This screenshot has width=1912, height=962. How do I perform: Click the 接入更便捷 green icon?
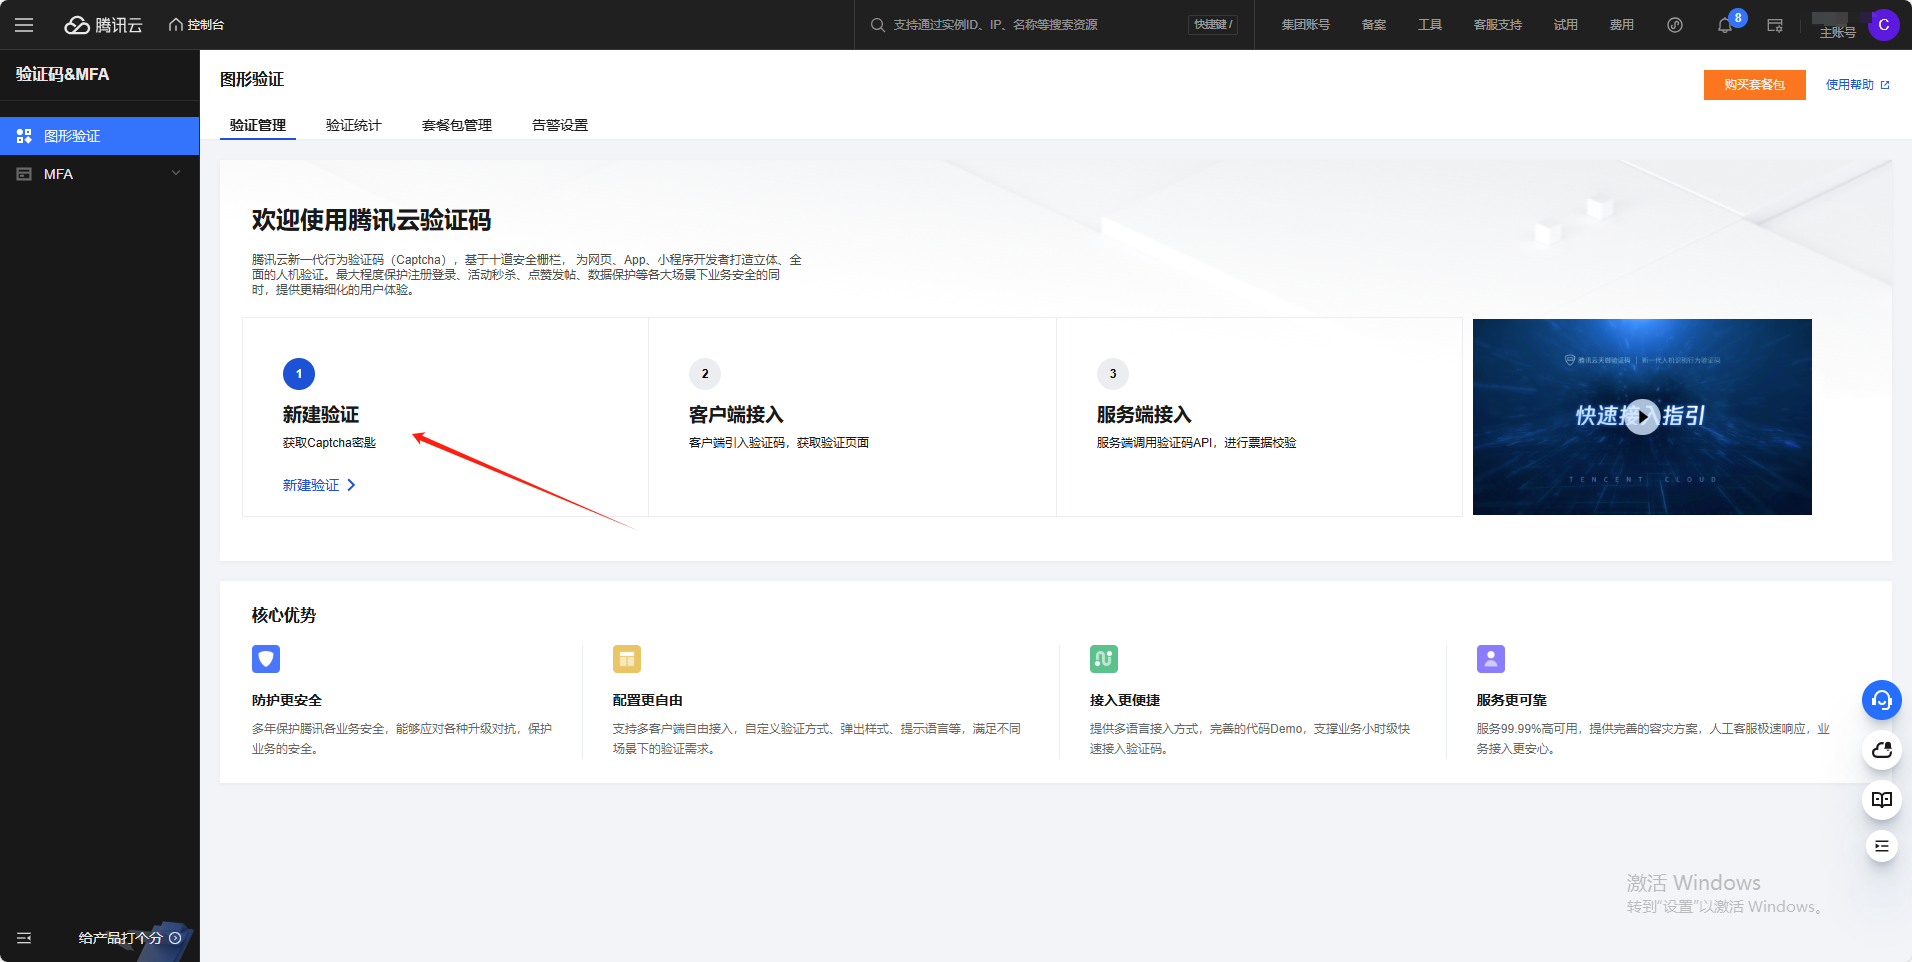(x=1104, y=659)
